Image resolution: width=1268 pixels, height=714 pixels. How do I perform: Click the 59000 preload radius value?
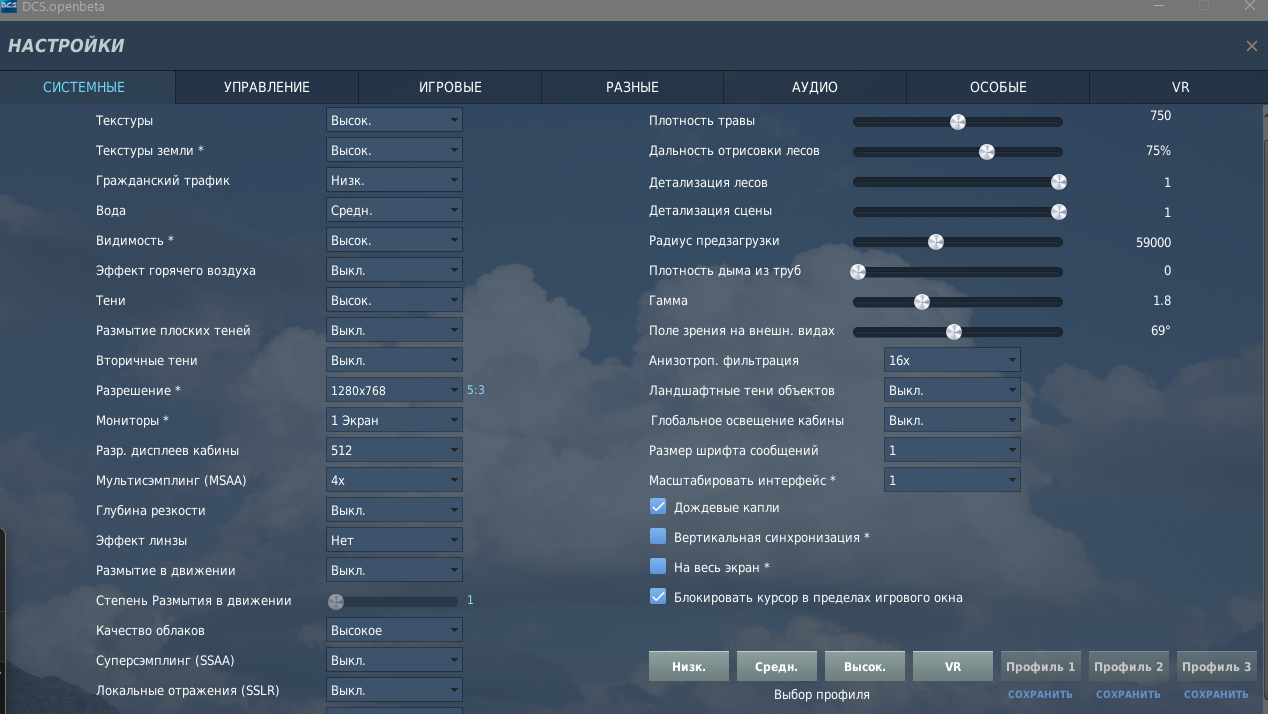point(1154,242)
